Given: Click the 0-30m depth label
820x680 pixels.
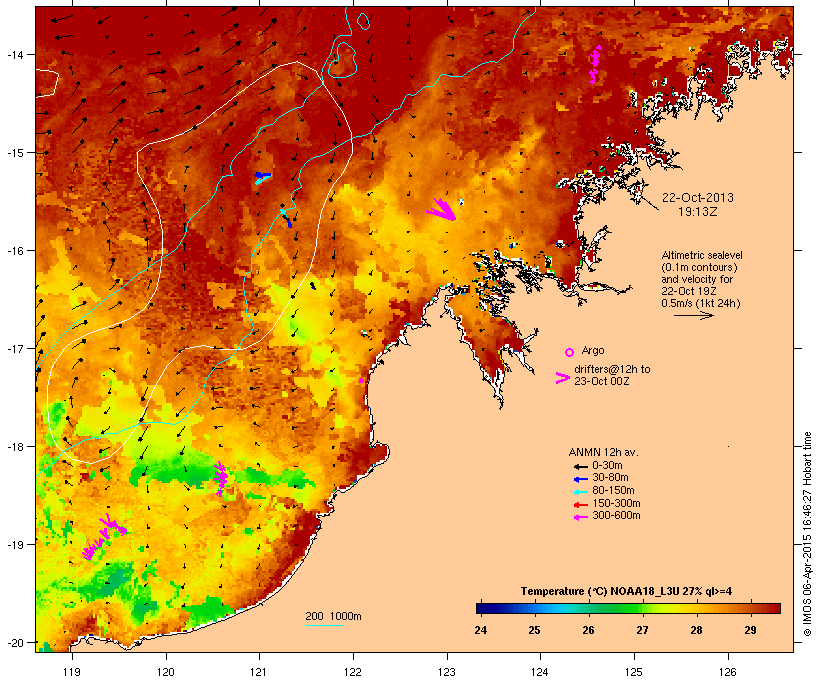Looking at the screenshot, I should (x=607, y=466).
